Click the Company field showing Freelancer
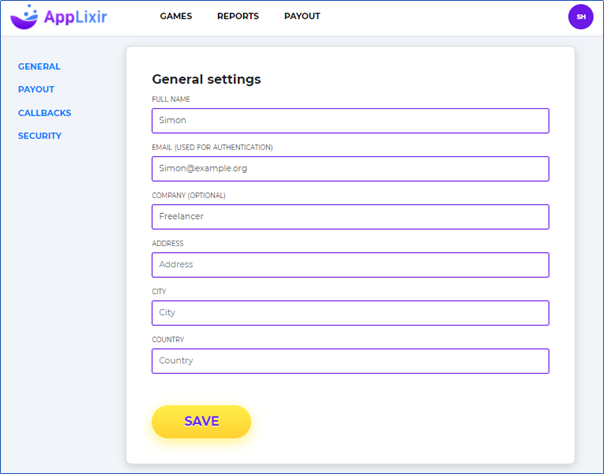Image resolution: width=604 pixels, height=474 pixels. [x=350, y=217]
